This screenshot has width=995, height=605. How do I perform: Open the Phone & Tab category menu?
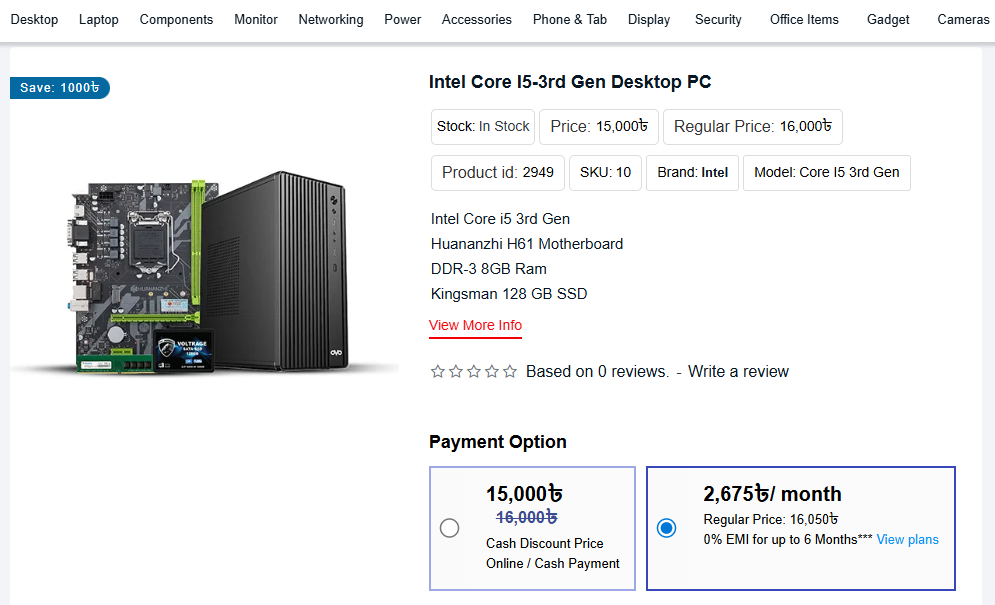[570, 20]
